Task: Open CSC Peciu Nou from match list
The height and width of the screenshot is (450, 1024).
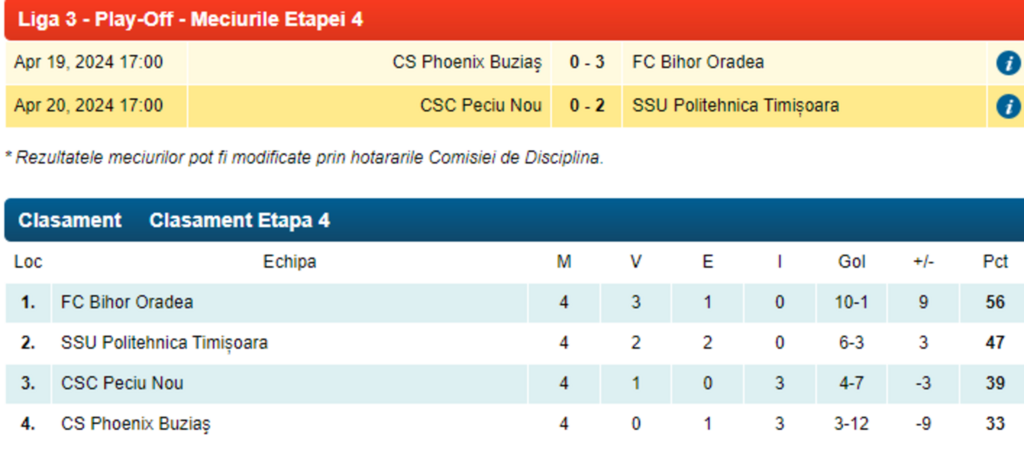Action: click(480, 105)
